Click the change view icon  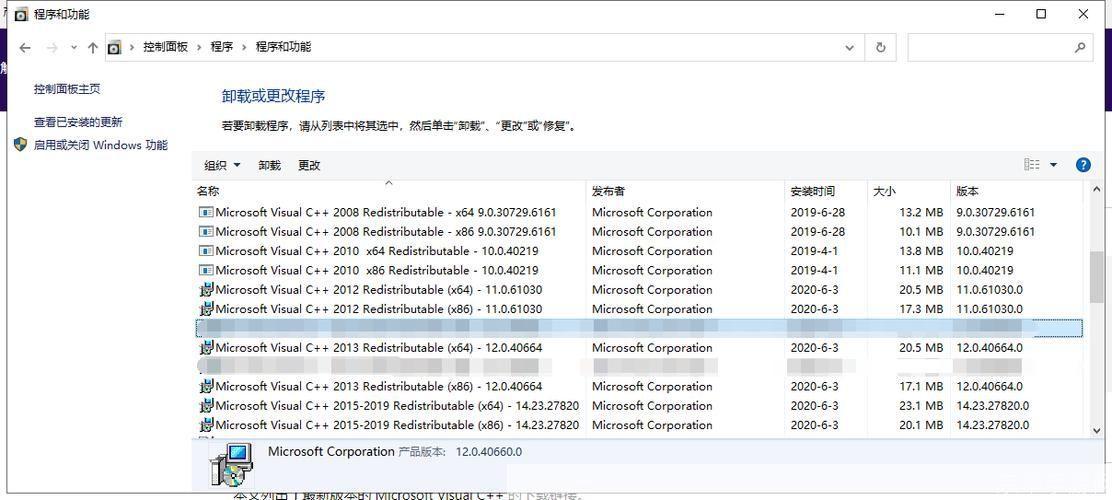tap(1032, 165)
